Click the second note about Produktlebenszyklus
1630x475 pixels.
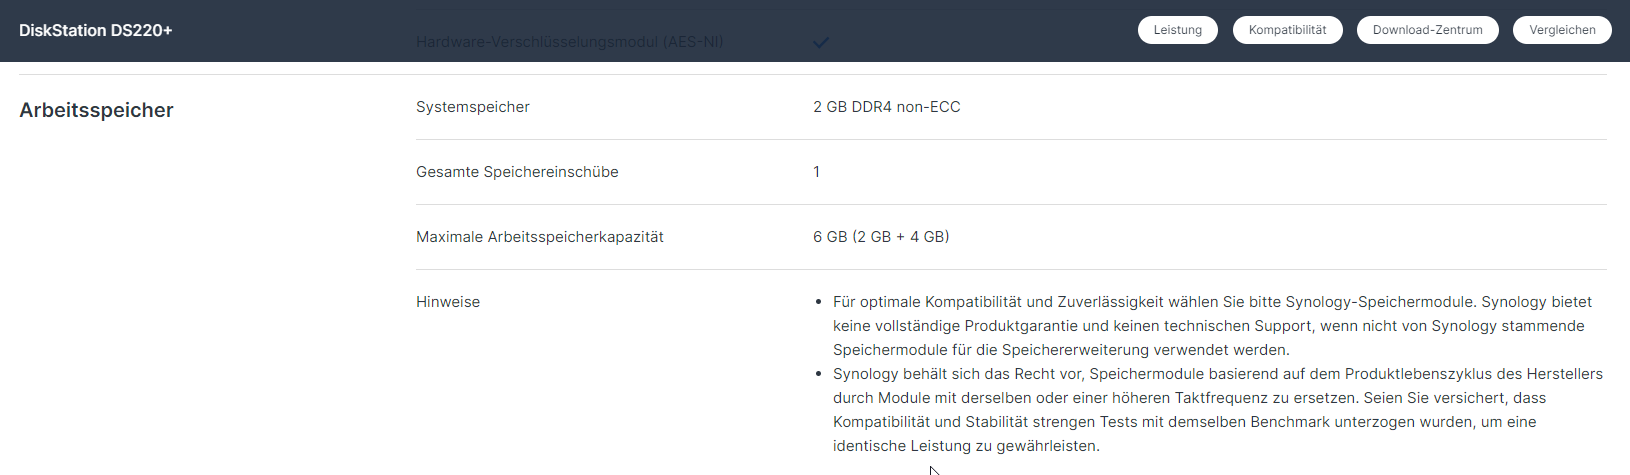pyautogui.click(x=1218, y=410)
